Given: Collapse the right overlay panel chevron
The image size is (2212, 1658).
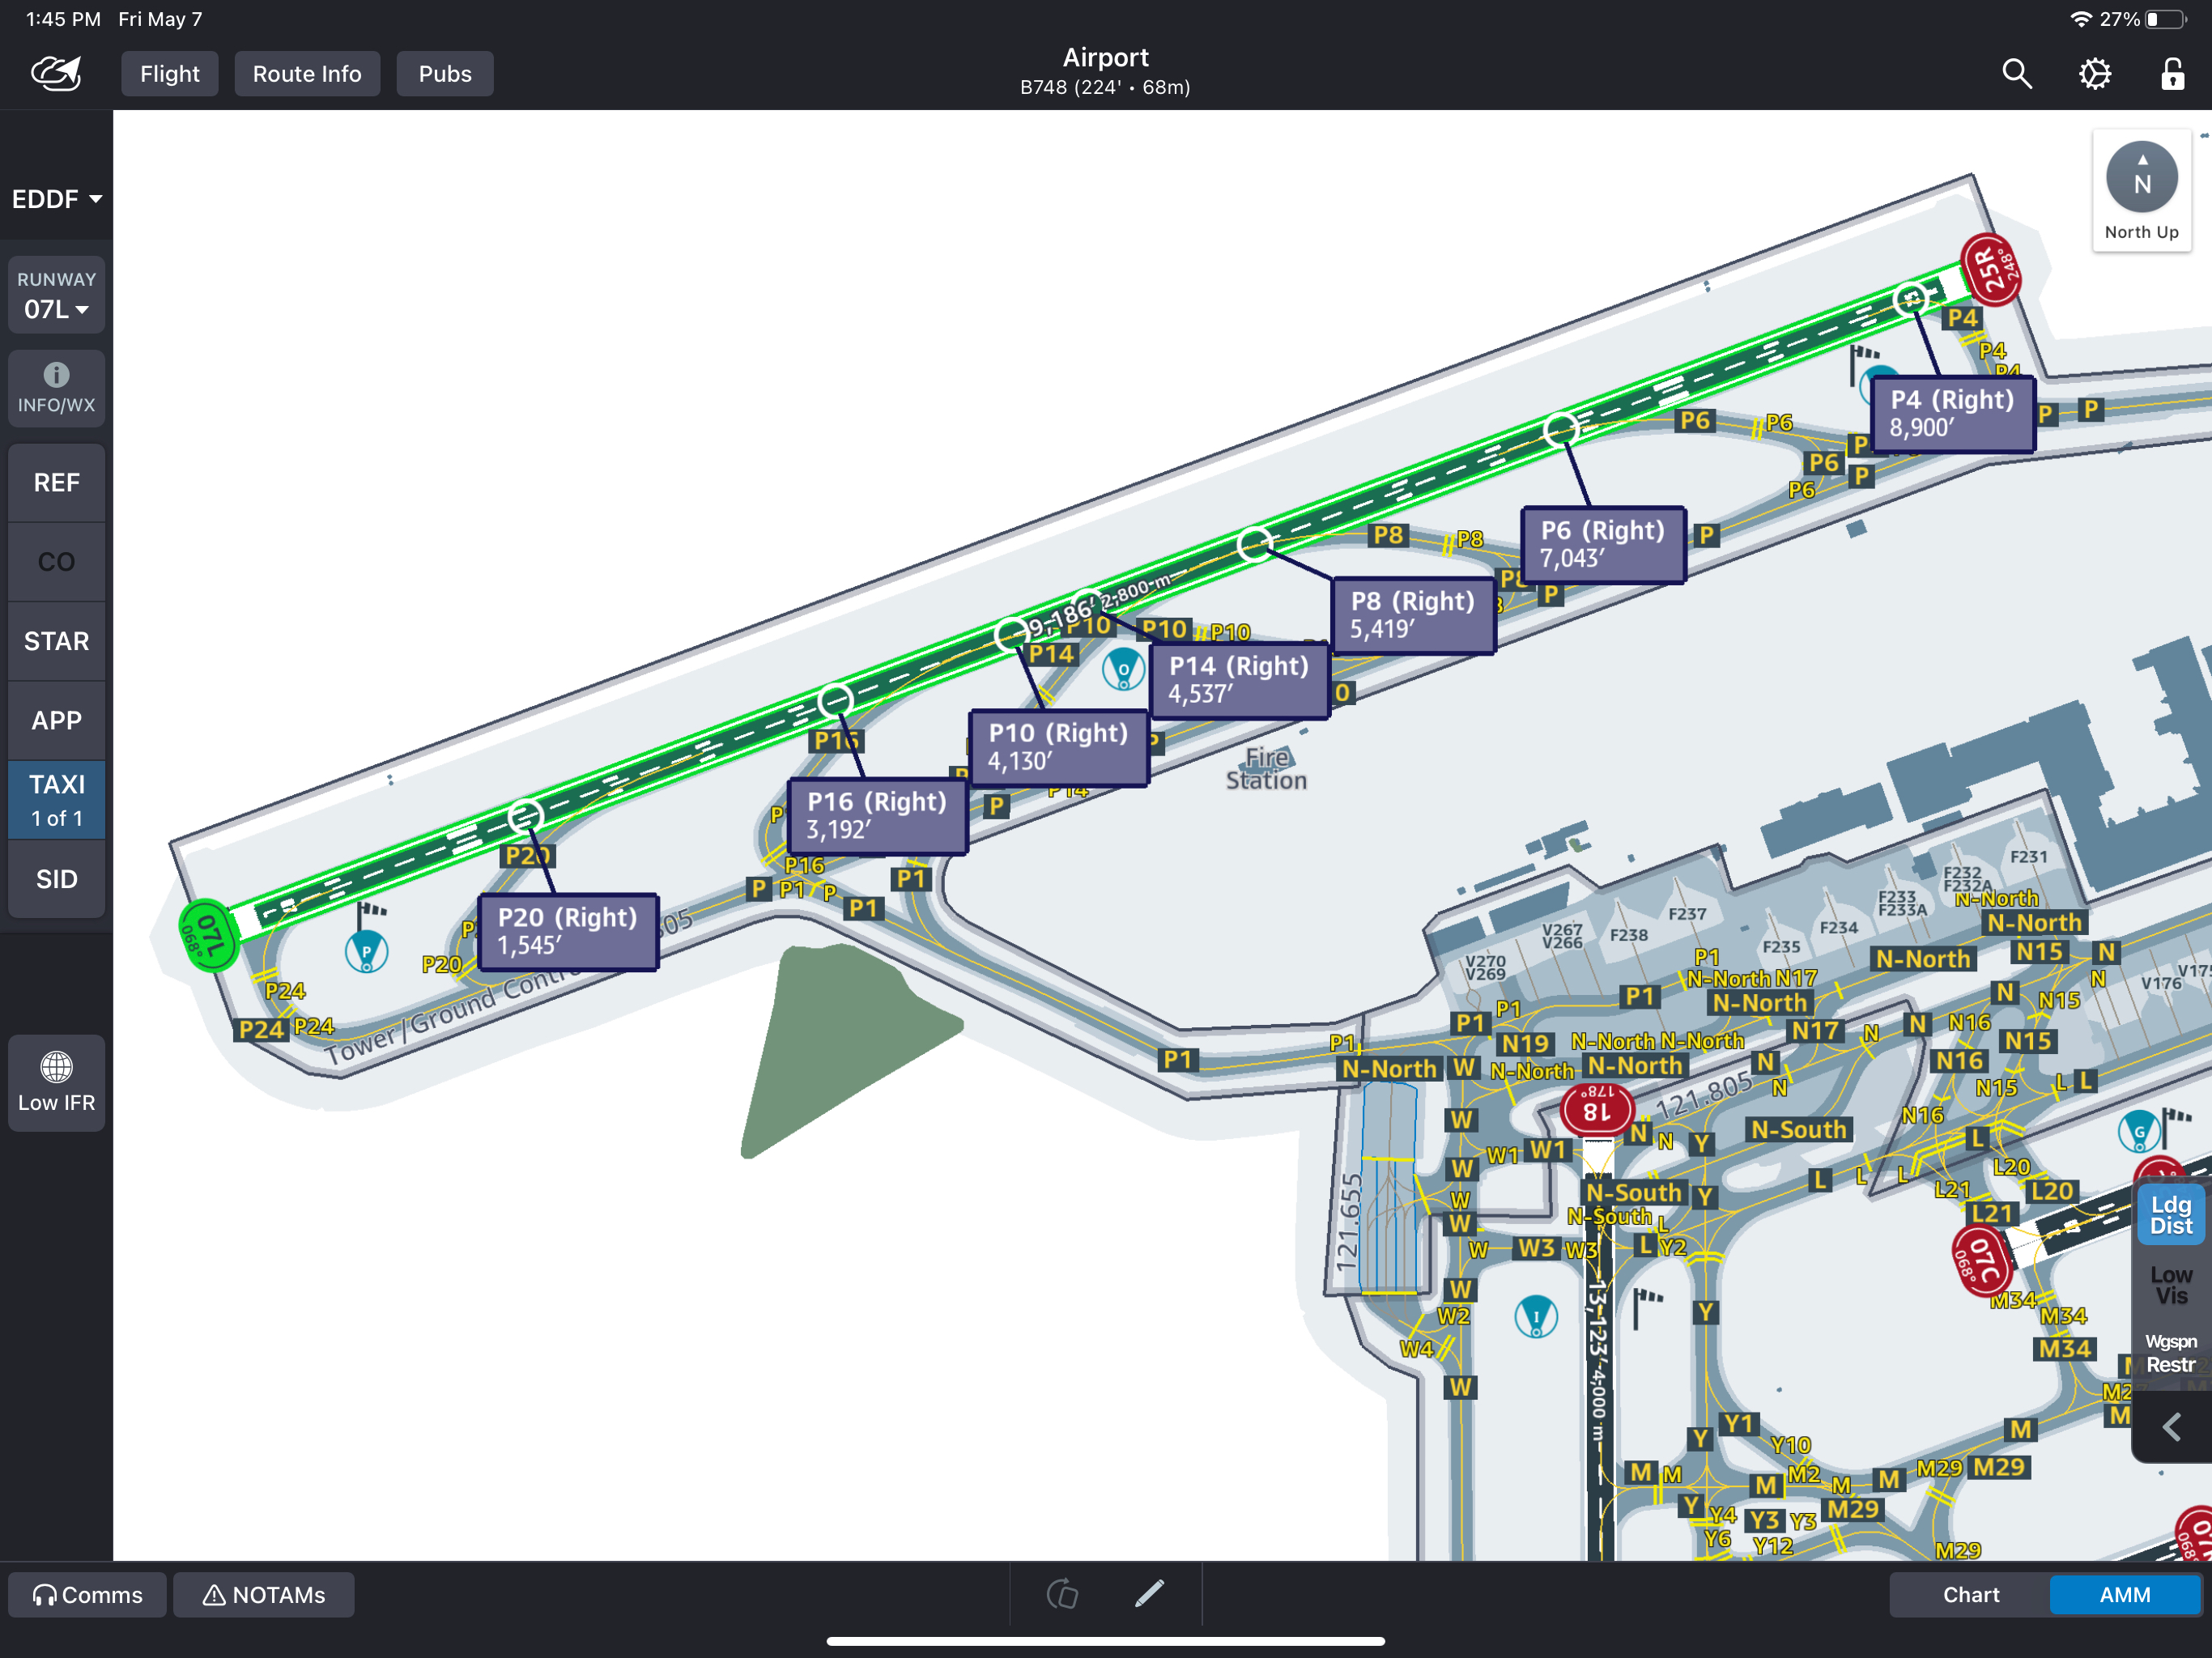Looking at the screenshot, I should 2171,1427.
